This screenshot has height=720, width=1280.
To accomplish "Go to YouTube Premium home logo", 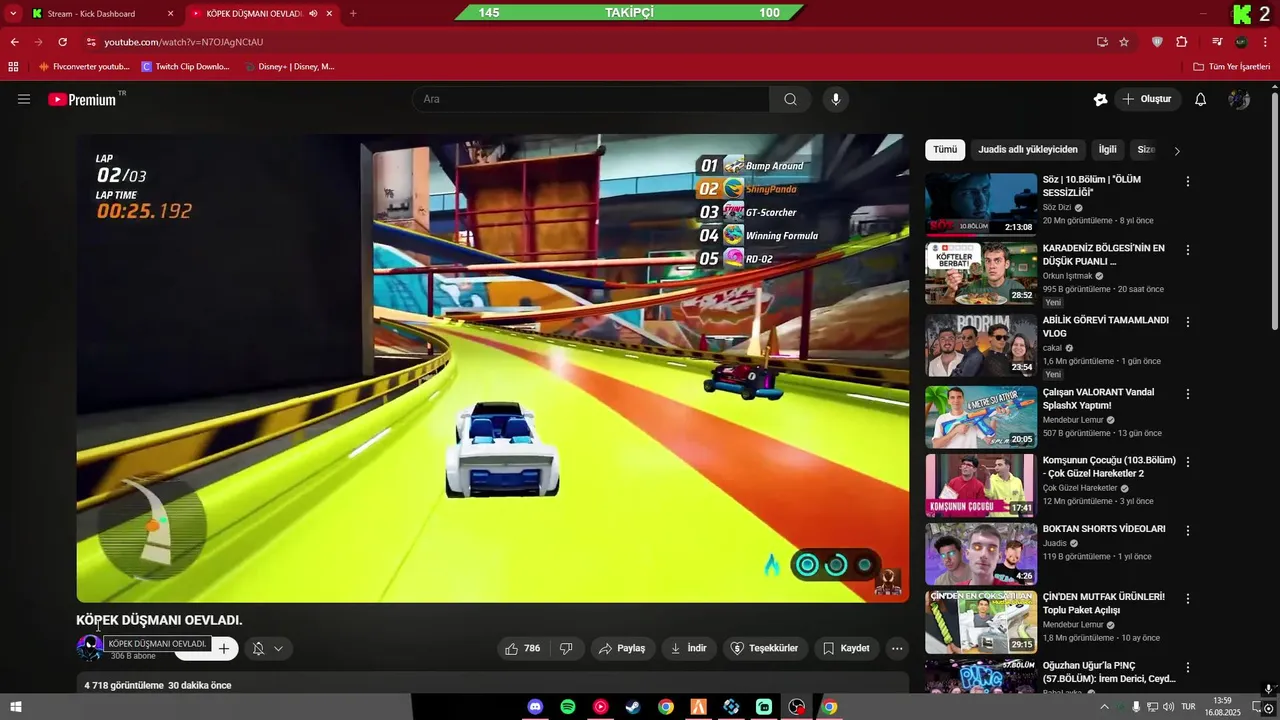I will pos(82,99).
